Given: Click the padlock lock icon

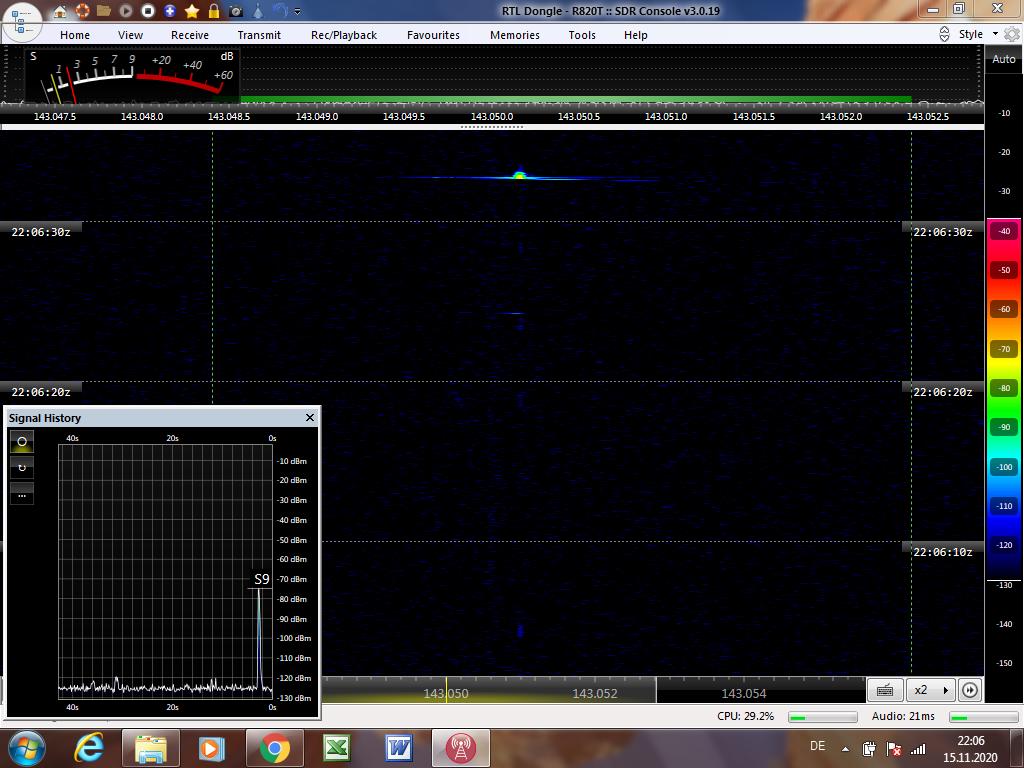Looking at the screenshot, I should [214, 11].
